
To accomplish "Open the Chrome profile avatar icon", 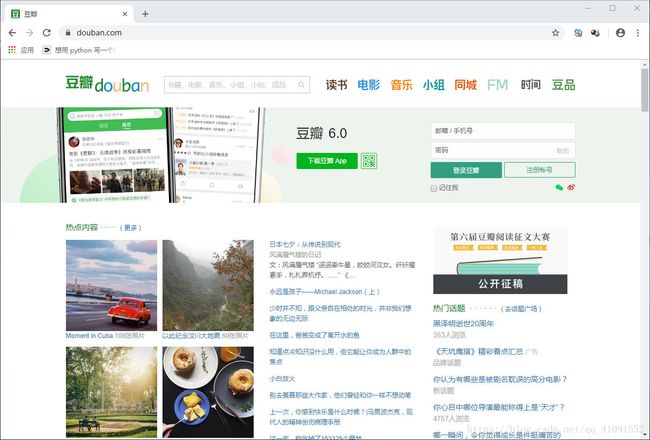I will [x=620, y=33].
